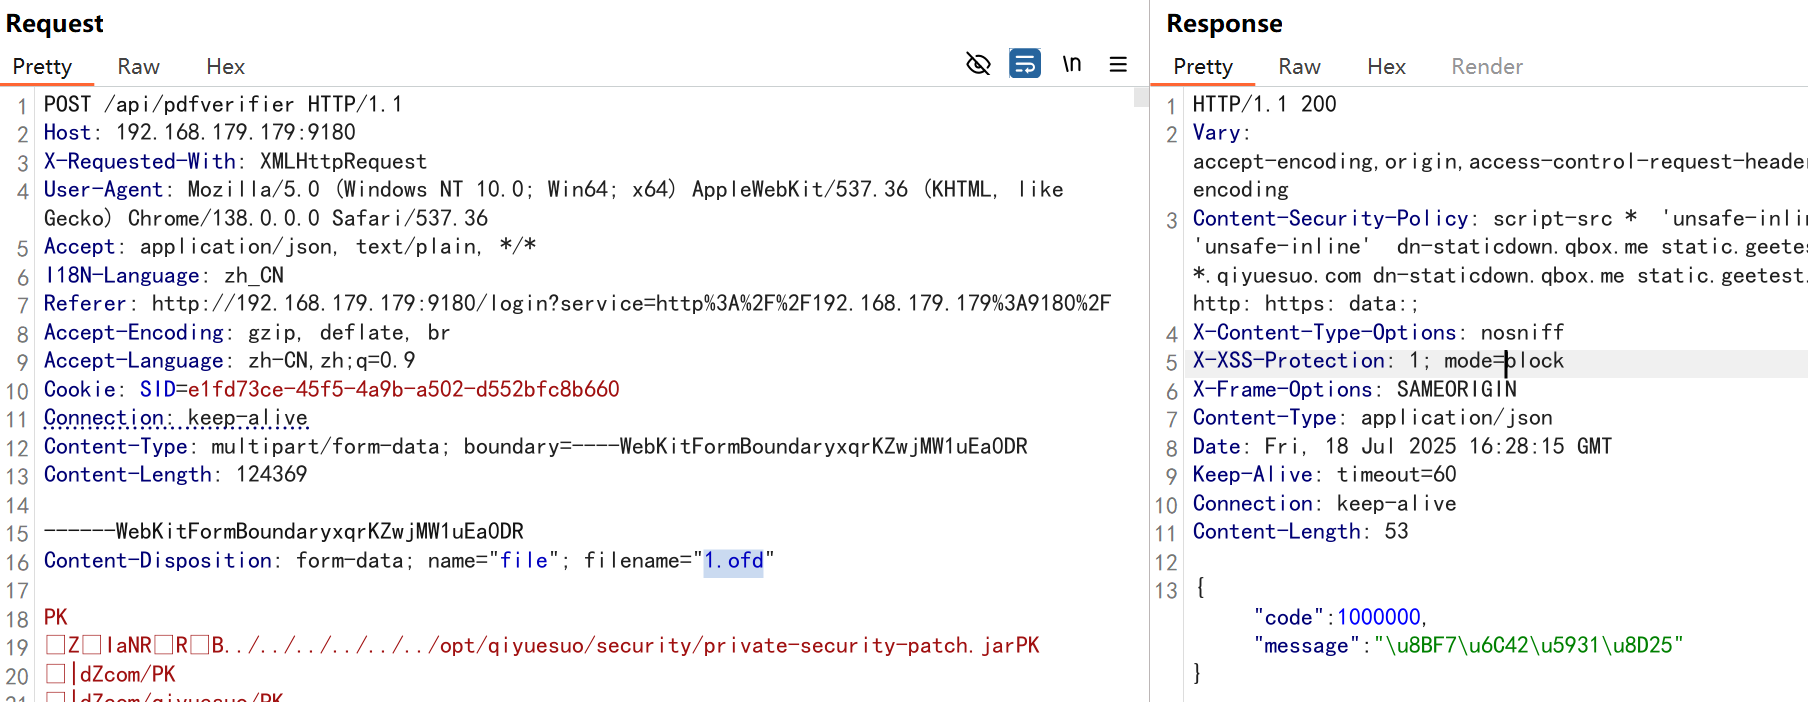
Task: Open the Response Hex view
Action: click(x=1386, y=67)
